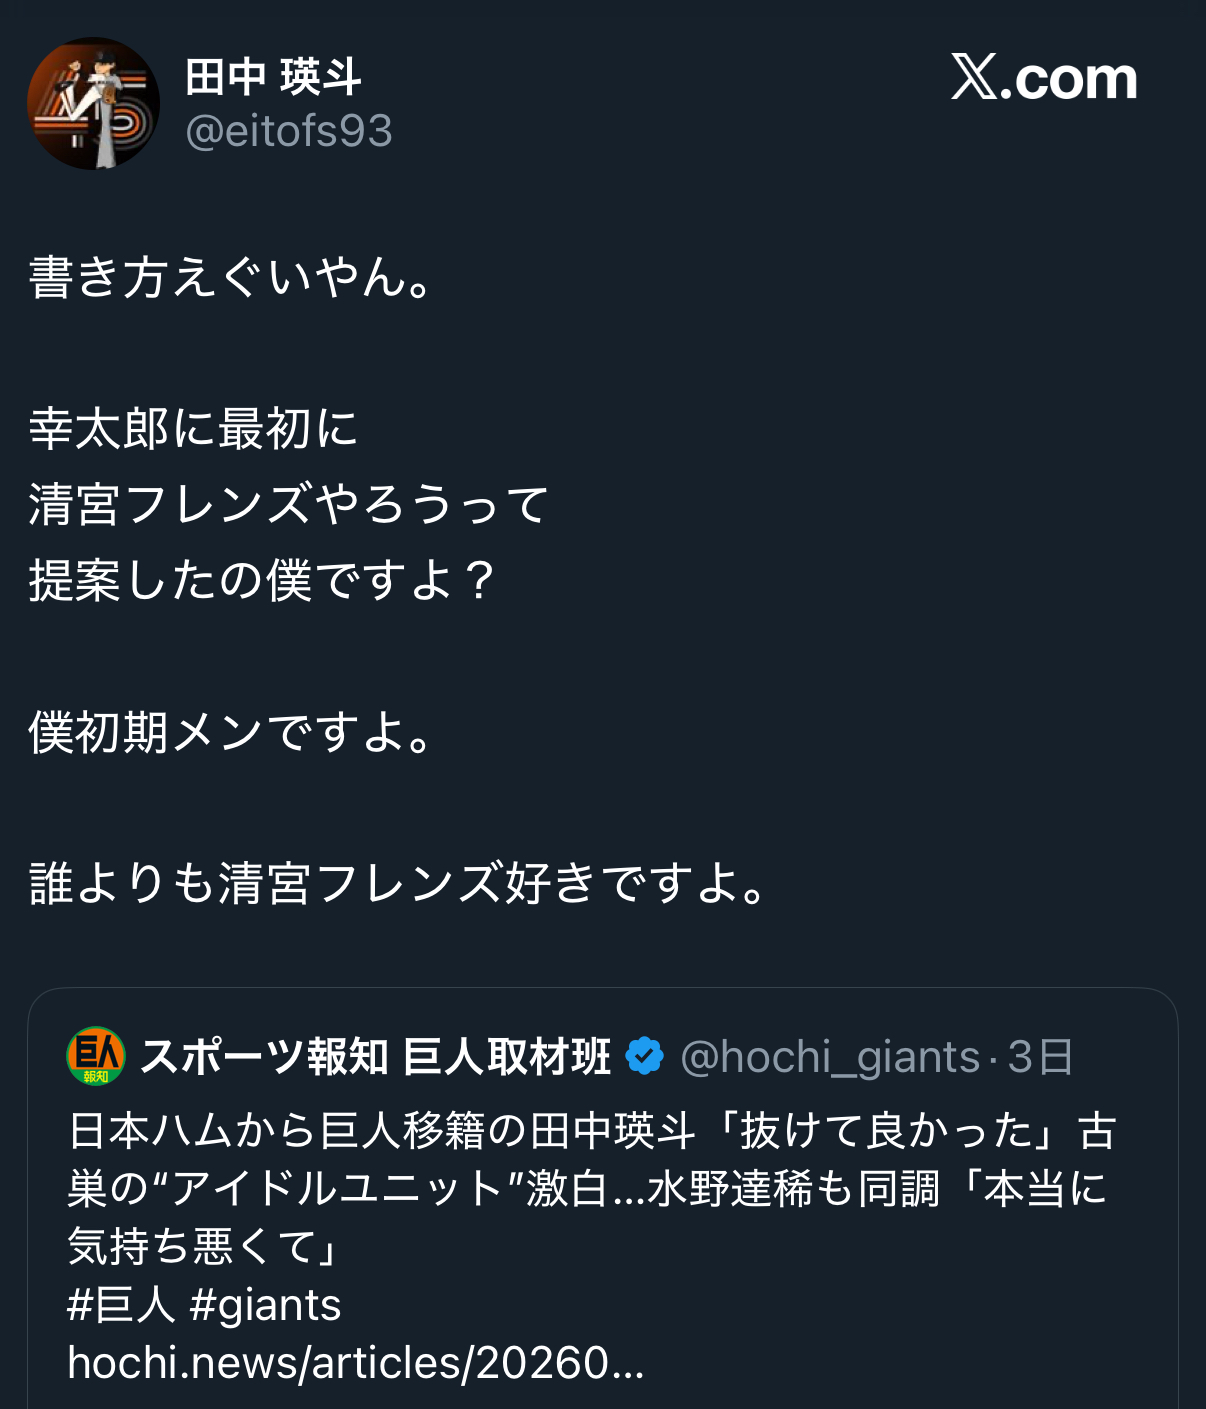Viewport: 1206px width, 1409px height.
Task: Click the quoted headline about 田中瑛斗
Action: (x=590, y=1131)
